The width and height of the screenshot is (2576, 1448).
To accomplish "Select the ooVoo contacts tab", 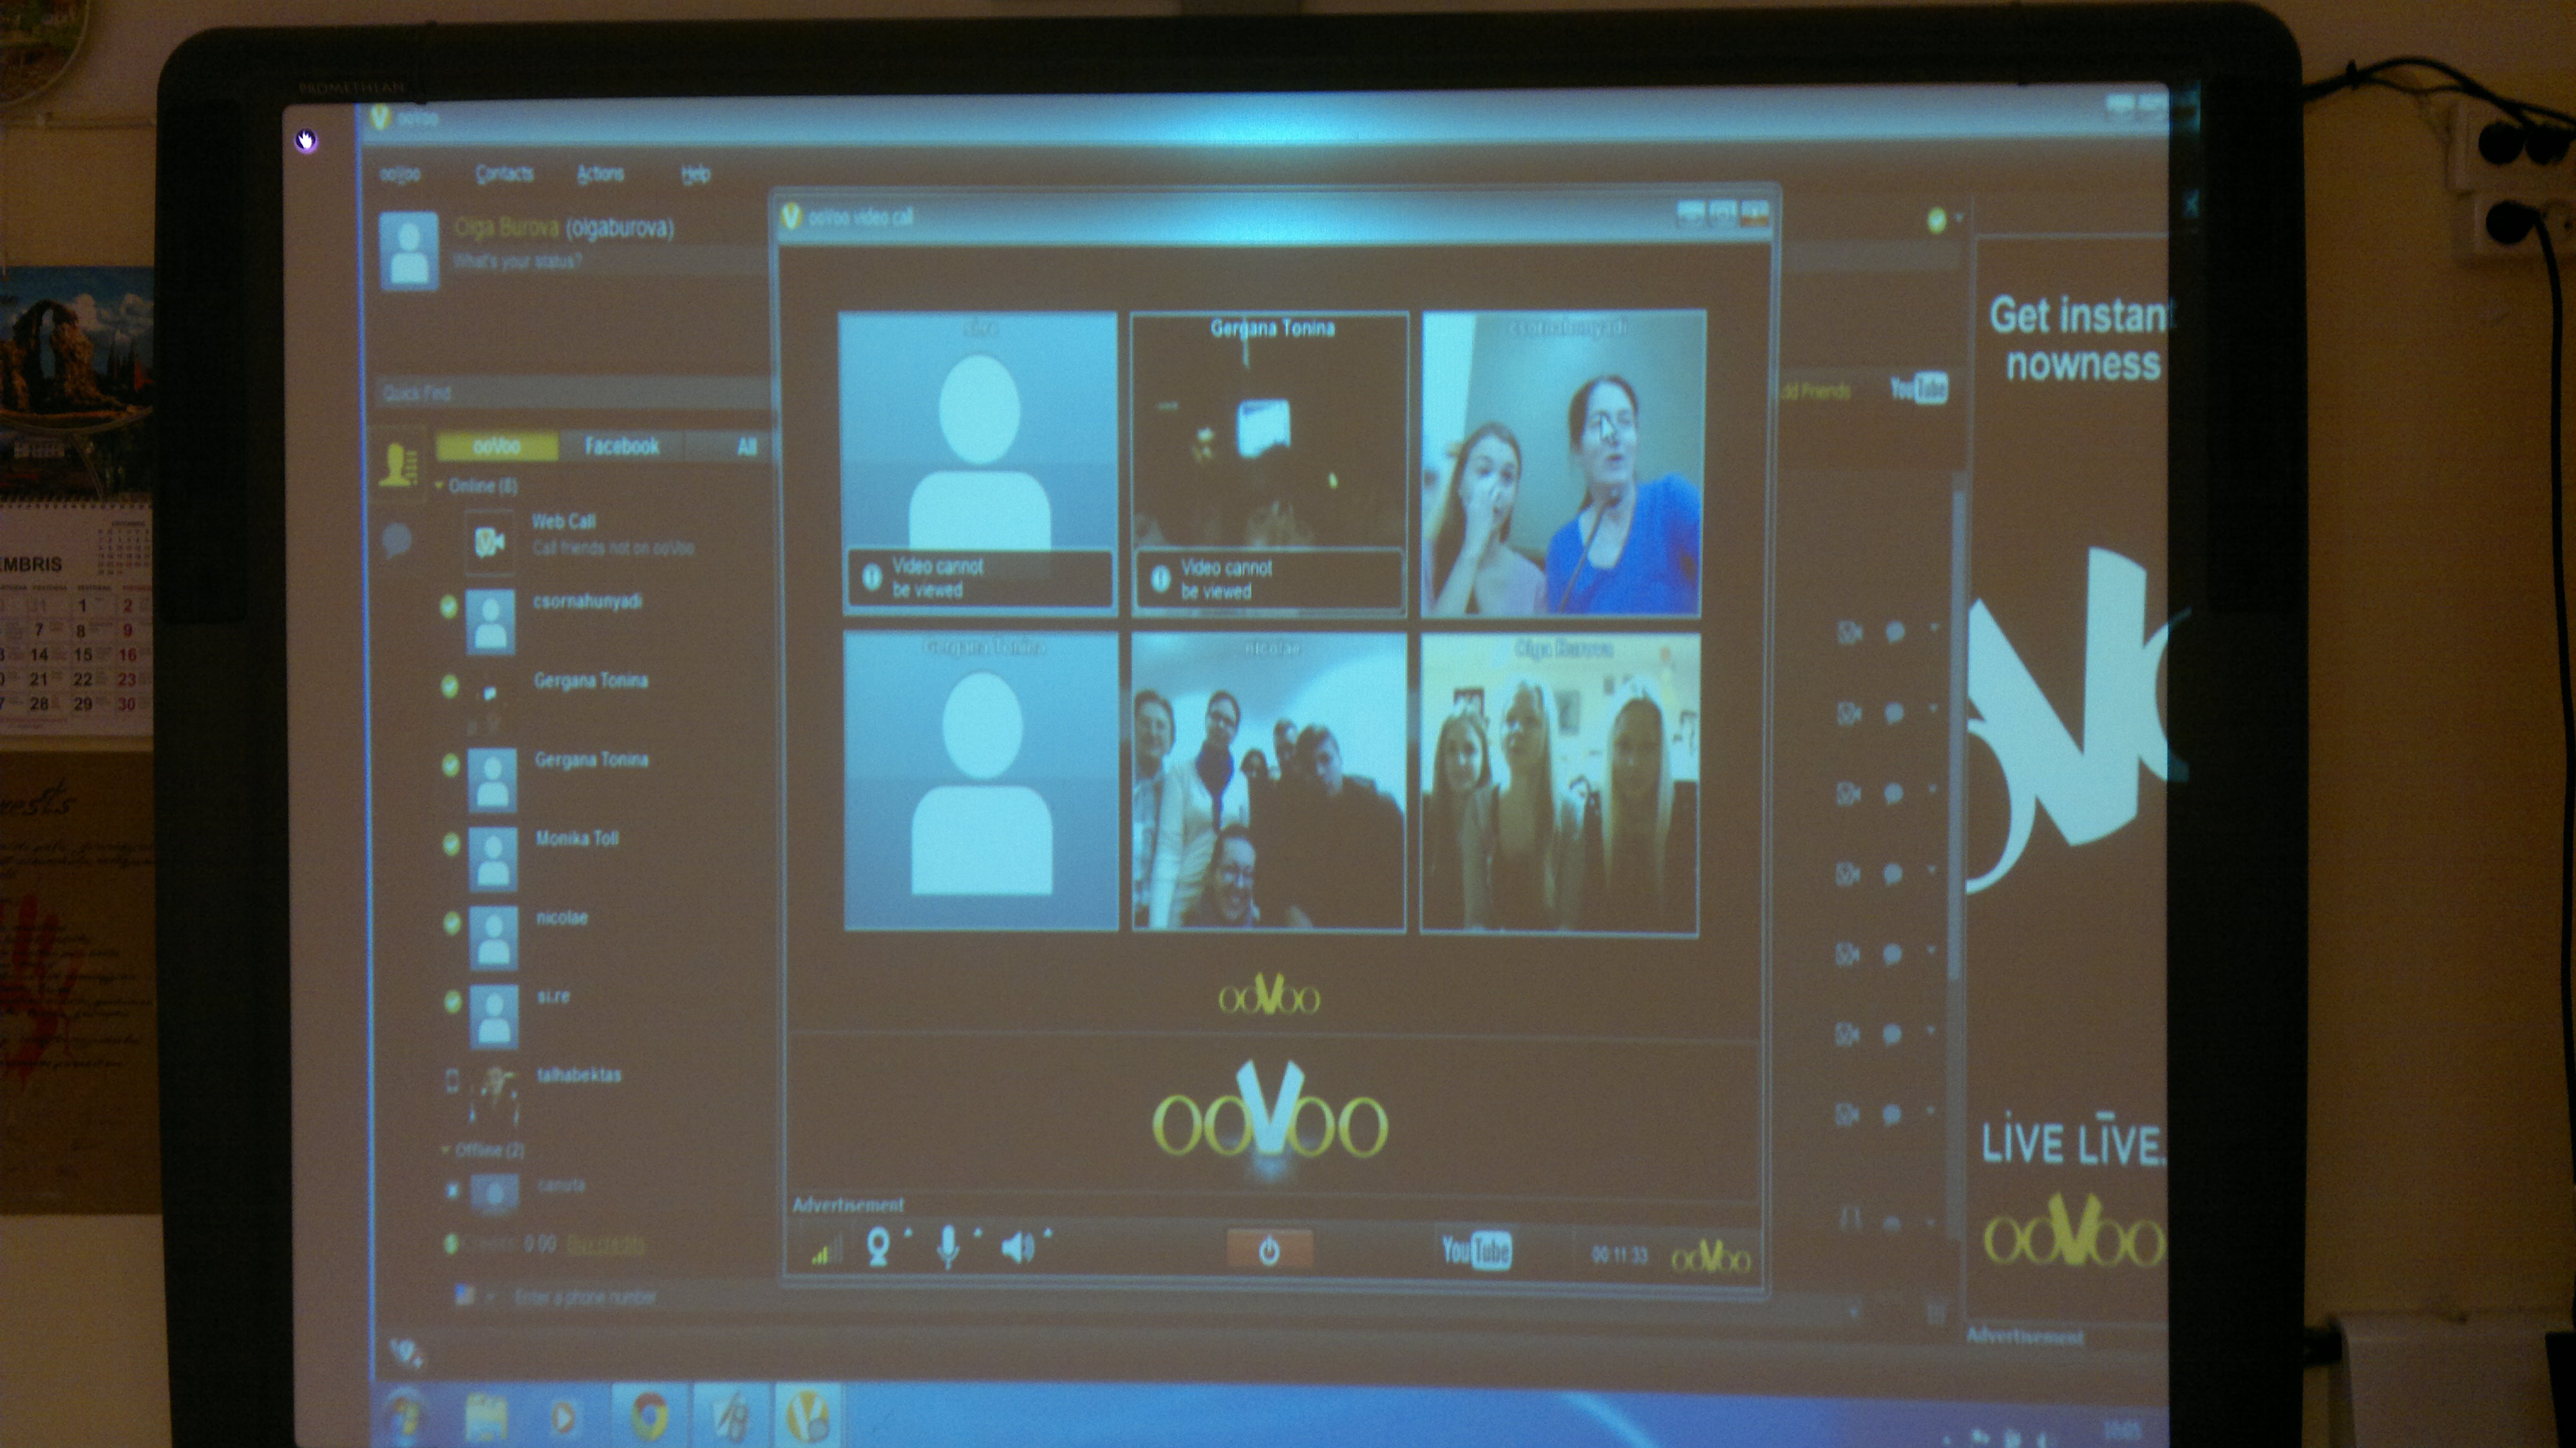I will (x=497, y=446).
